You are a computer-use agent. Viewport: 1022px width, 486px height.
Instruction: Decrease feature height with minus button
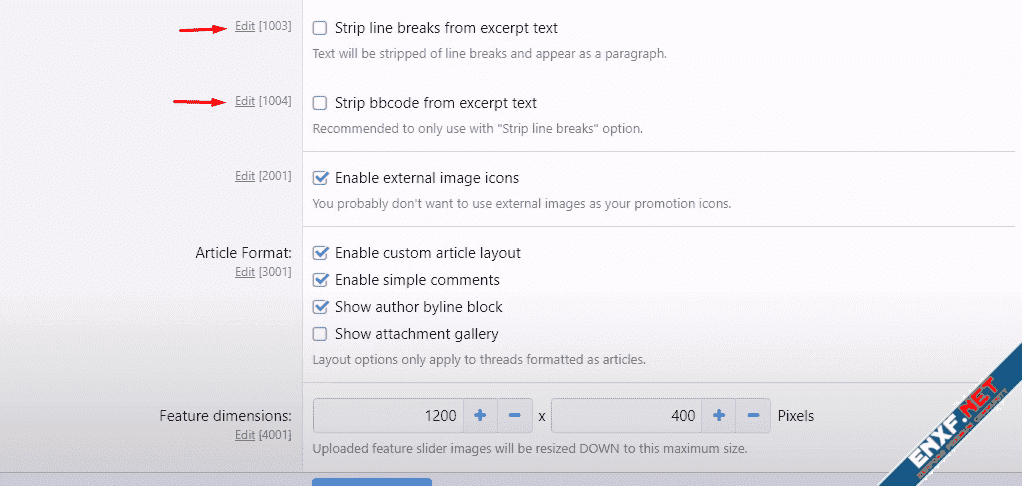[x=753, y=415]
